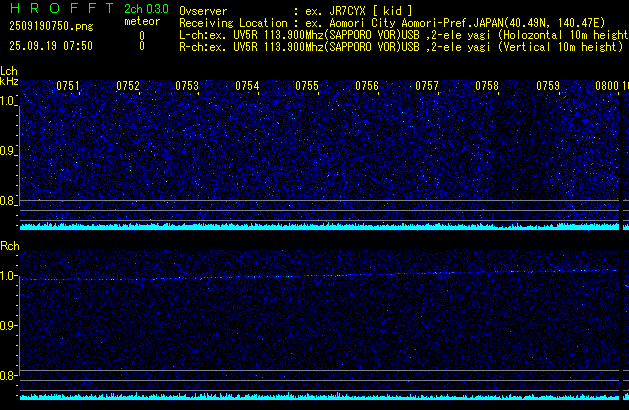This screenshot has width=629, height=410.
Task: Click the 0751 time marker
Action: (68, 86)
